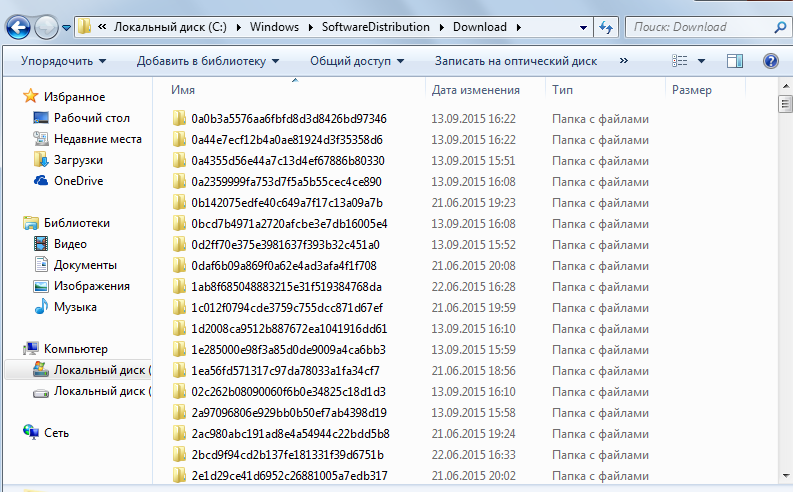Open the recent locations history dropdown
The image size is (793, 492).
(66, 28)
